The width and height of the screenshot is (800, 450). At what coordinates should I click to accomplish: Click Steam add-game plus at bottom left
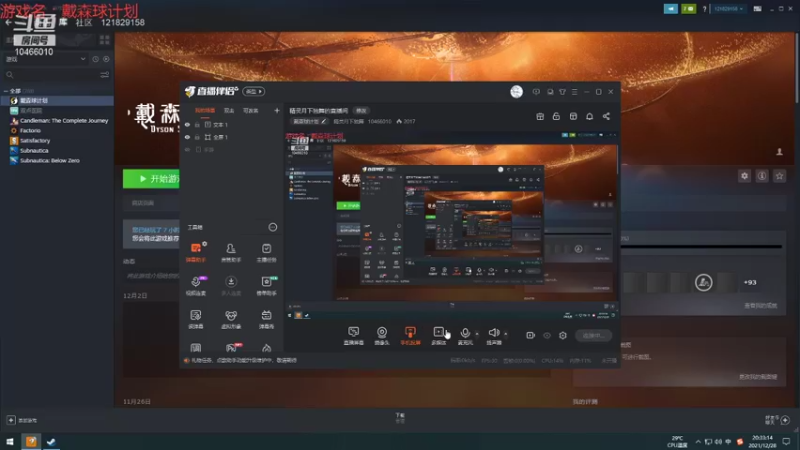pos(11,420)
